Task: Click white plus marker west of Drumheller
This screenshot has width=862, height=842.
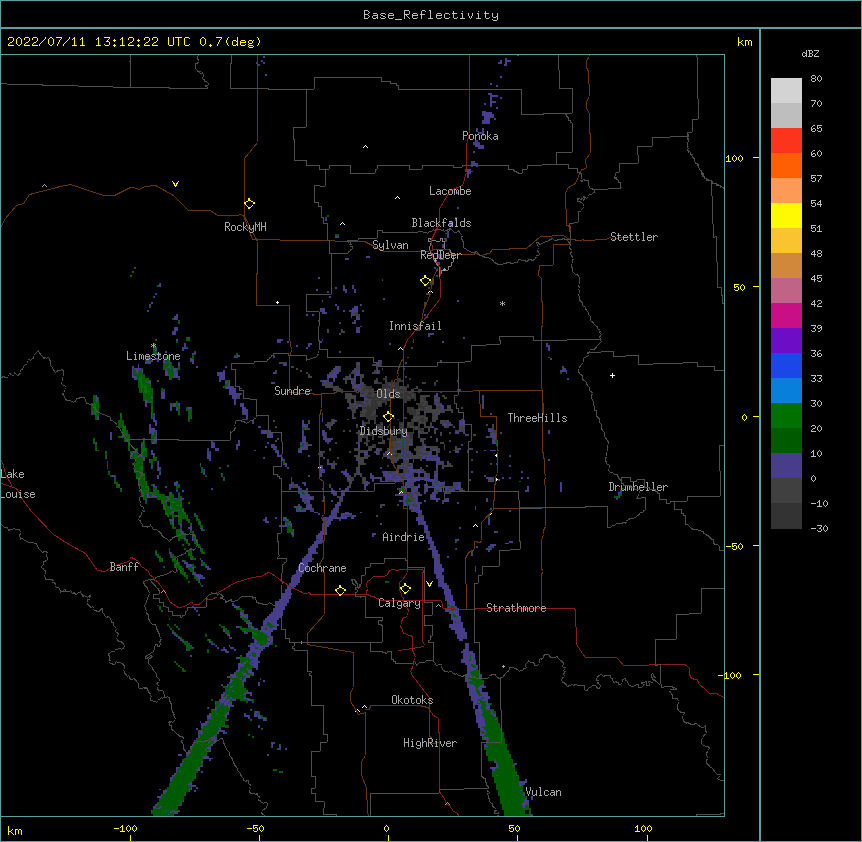Action: [612, 375]
